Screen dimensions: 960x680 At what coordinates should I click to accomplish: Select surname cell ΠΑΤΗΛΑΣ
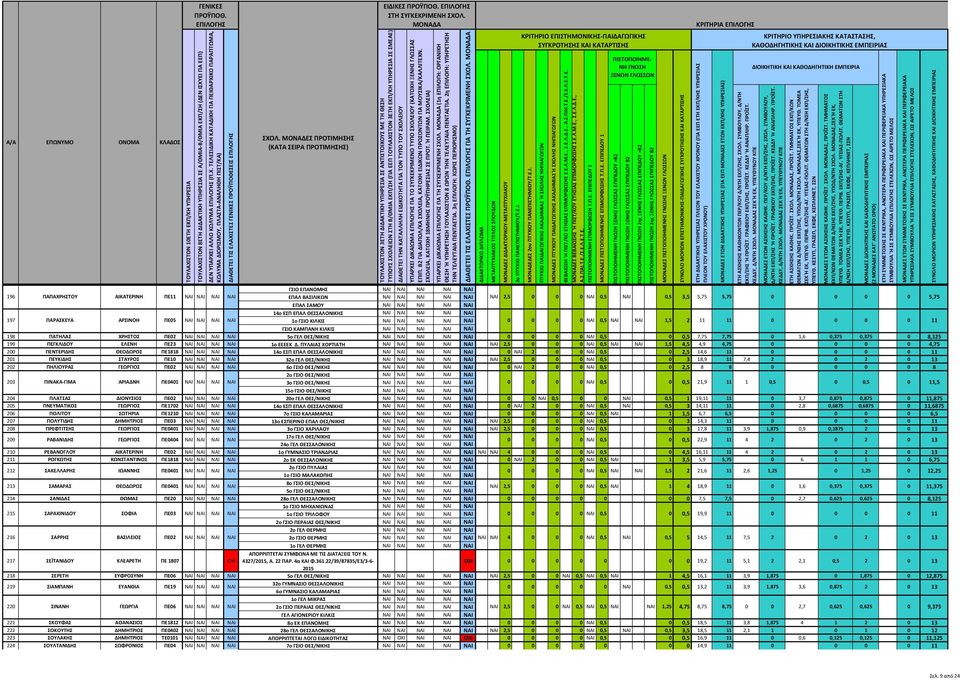pyautogui.click(x=59, y=337)
